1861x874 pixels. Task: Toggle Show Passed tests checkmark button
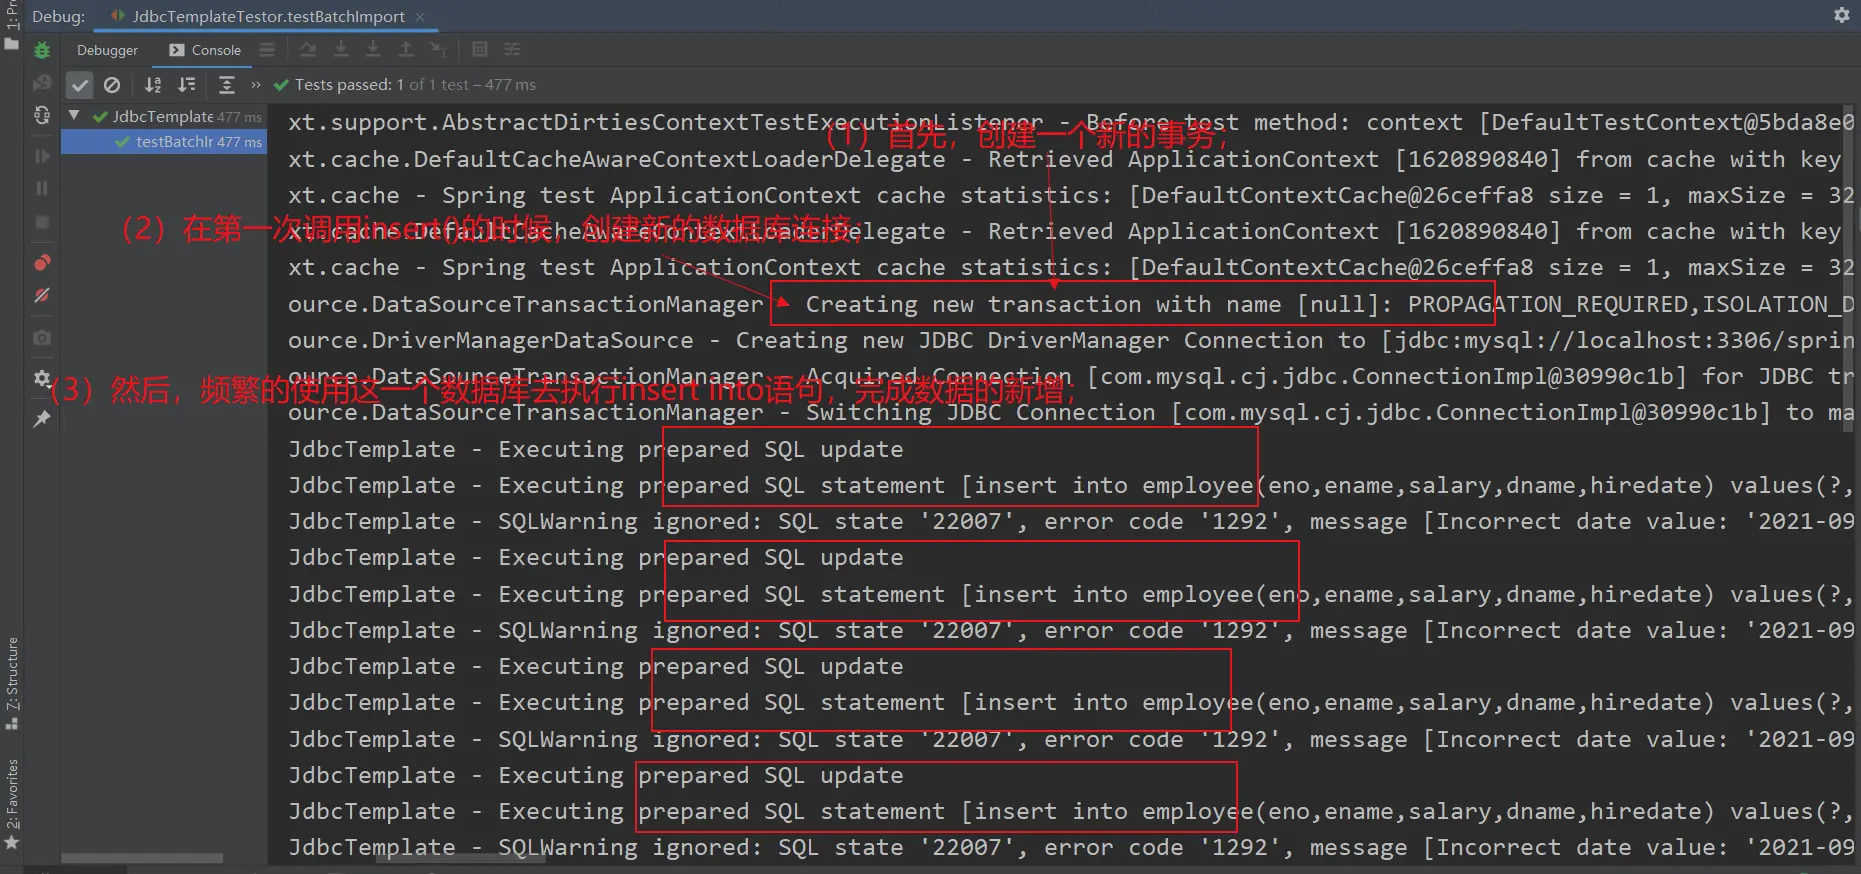(x=80, y=85)
